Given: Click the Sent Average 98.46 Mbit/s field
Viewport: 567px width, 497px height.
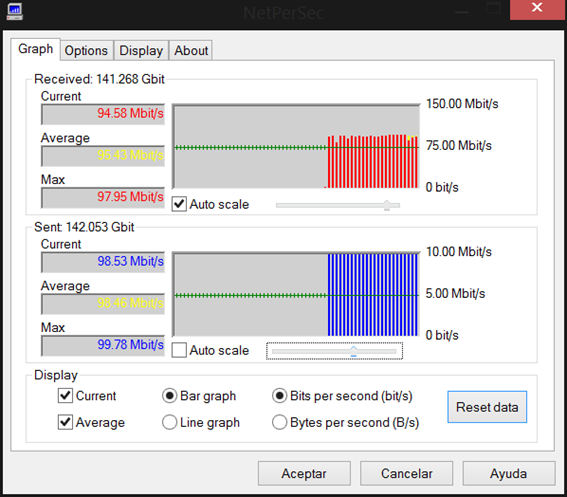Looking at the screenshot, I should coord(103,303).
